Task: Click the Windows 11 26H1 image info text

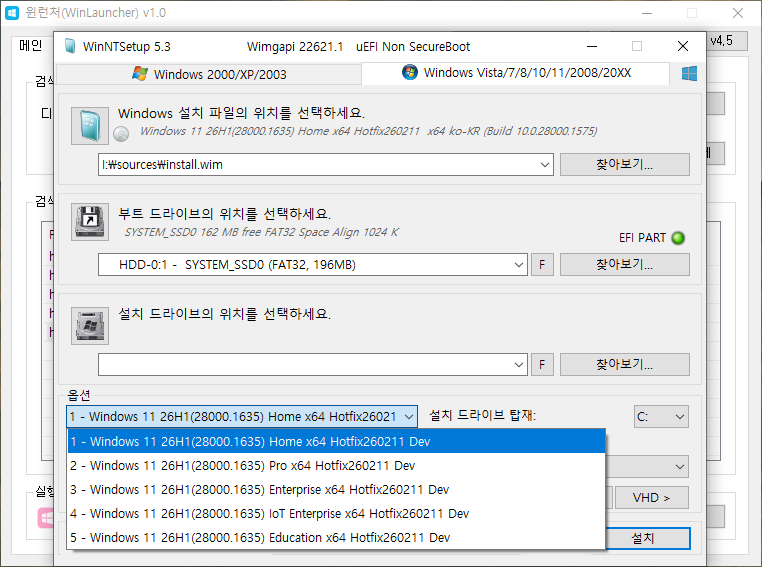Action: point(368,131)
